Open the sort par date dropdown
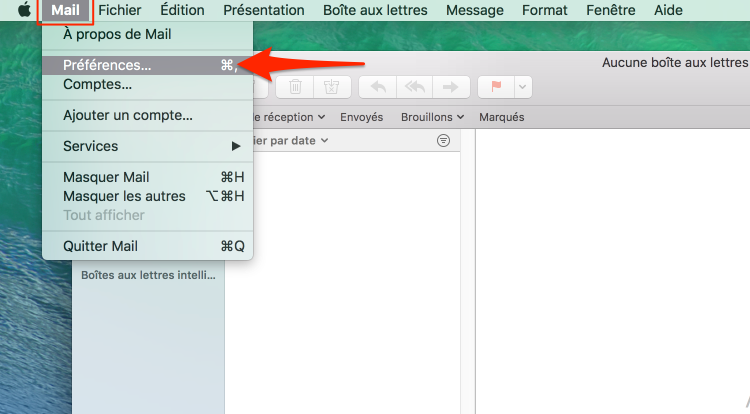 (x=290, y=141)
